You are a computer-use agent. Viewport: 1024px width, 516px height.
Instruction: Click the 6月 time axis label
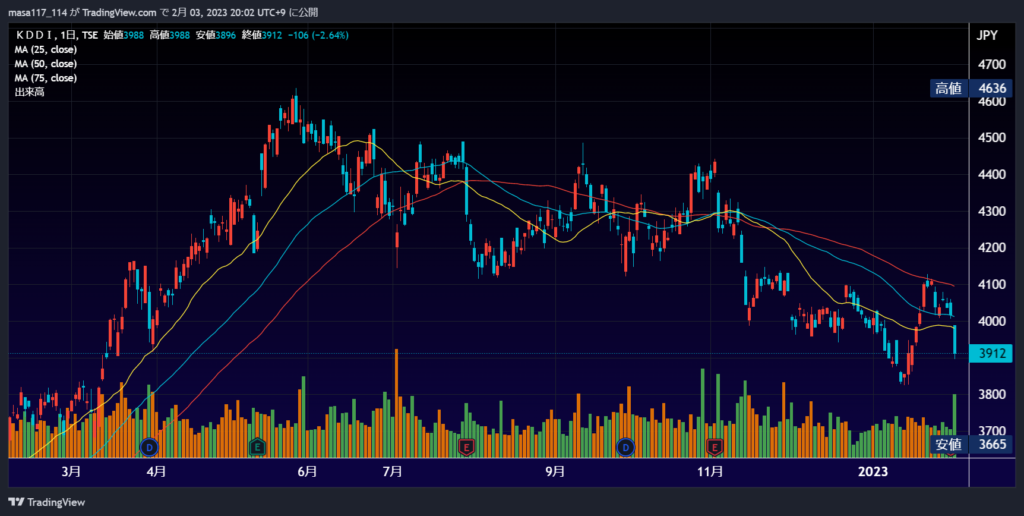[x=307, y=472]
